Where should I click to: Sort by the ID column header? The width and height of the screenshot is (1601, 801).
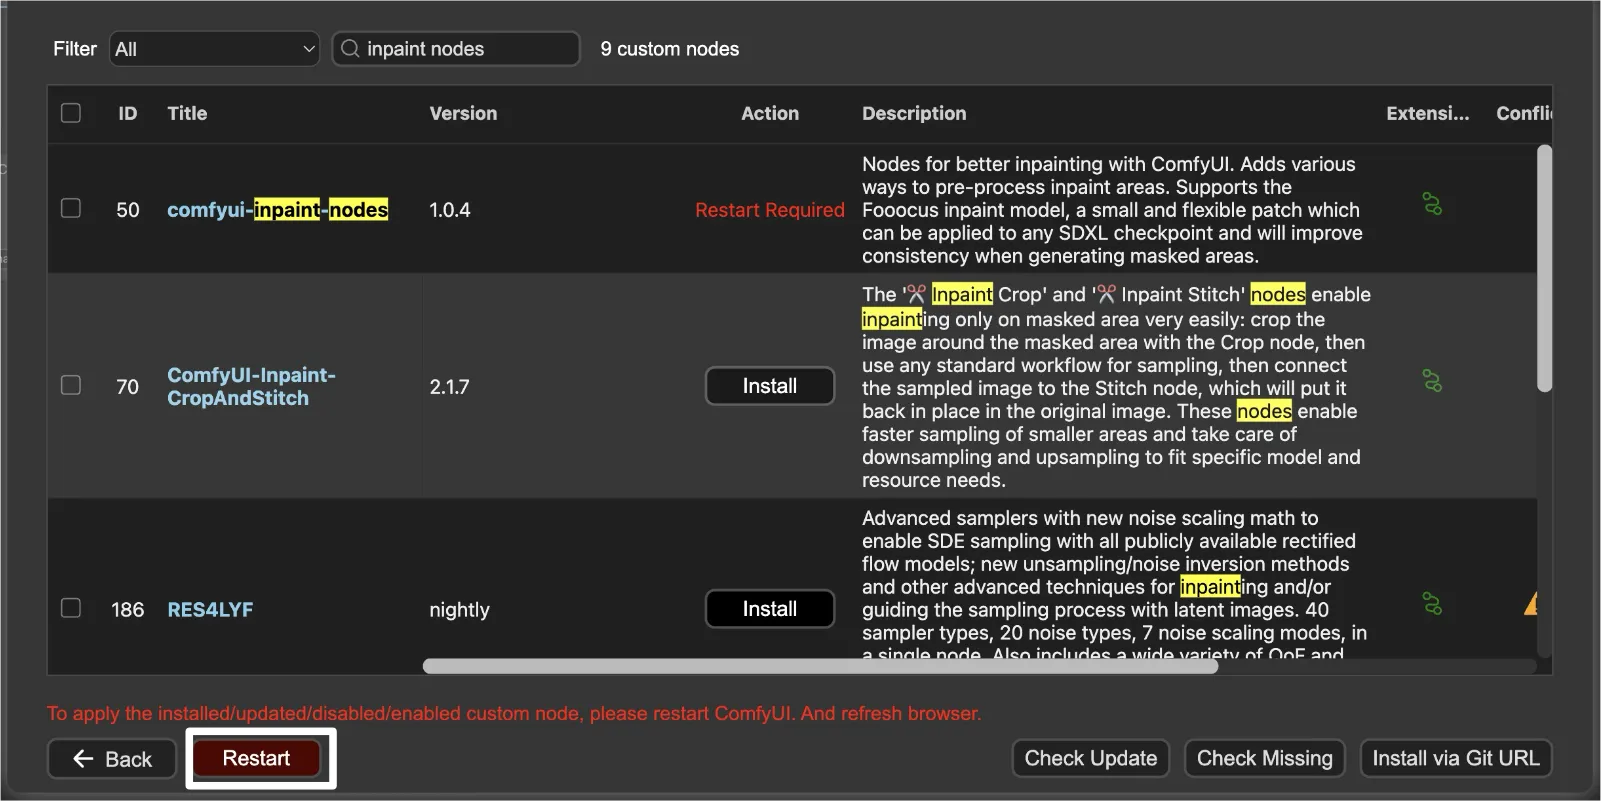coord(127,113)
